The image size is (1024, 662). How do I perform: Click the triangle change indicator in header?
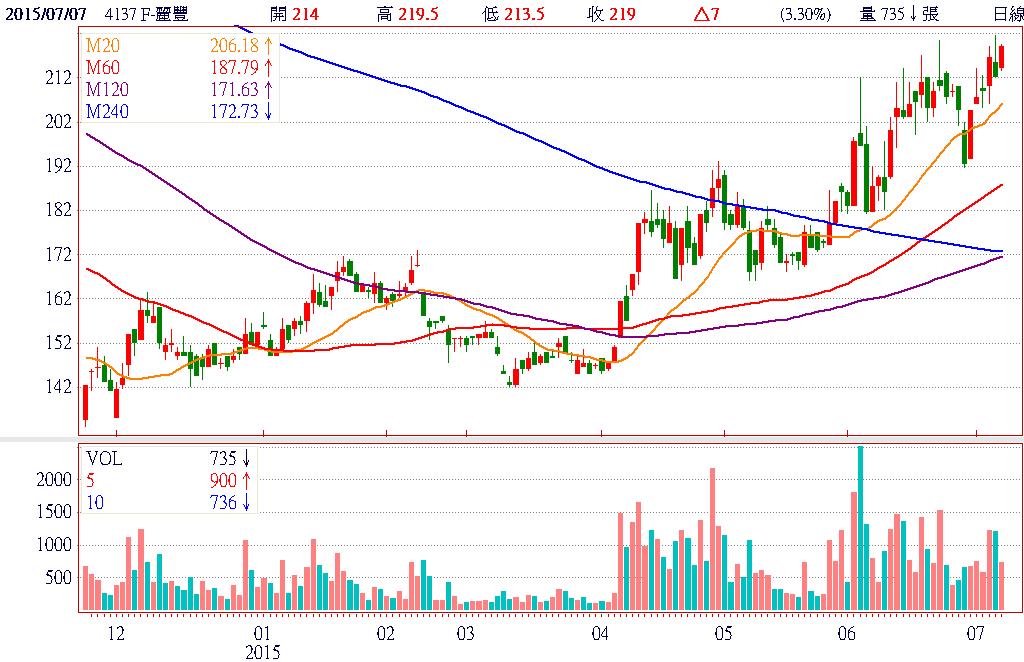[x=702, y=14]
